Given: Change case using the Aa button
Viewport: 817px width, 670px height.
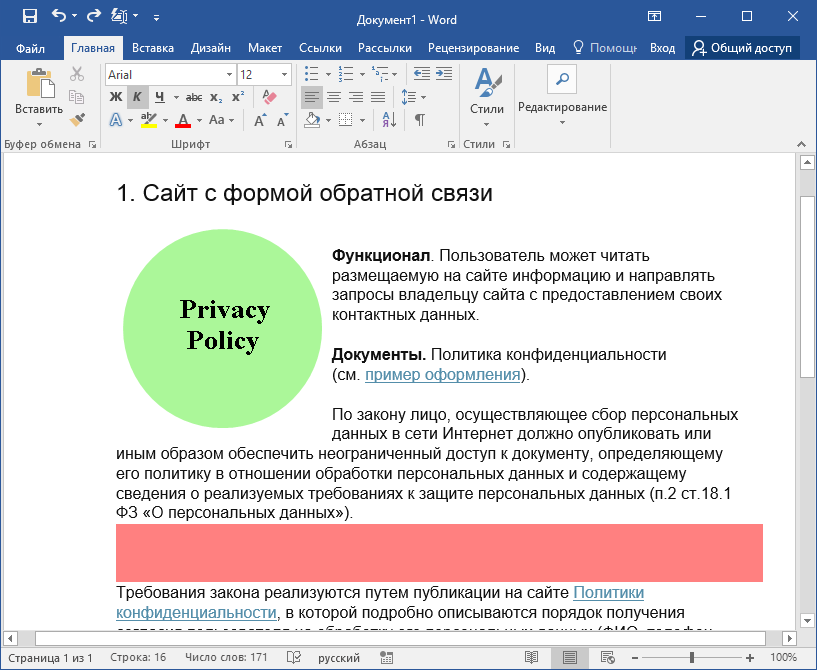Looking at the screenshot, I should pos(216,120).
